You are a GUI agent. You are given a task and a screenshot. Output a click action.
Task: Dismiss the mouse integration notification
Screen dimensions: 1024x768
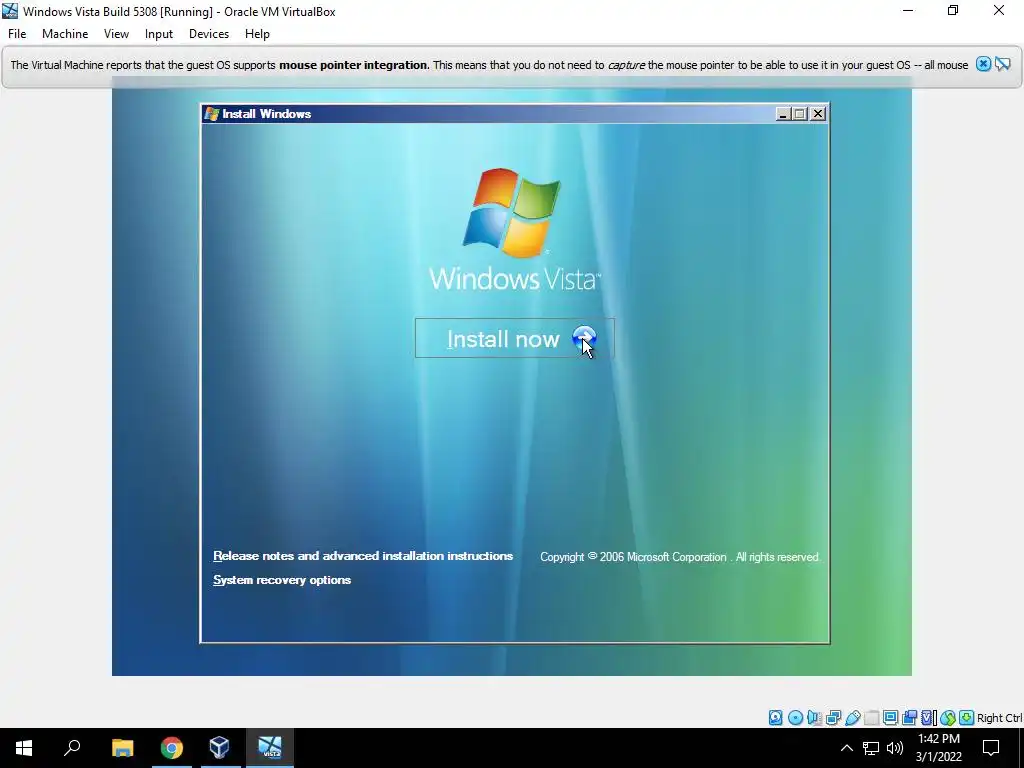click(983, 64)
